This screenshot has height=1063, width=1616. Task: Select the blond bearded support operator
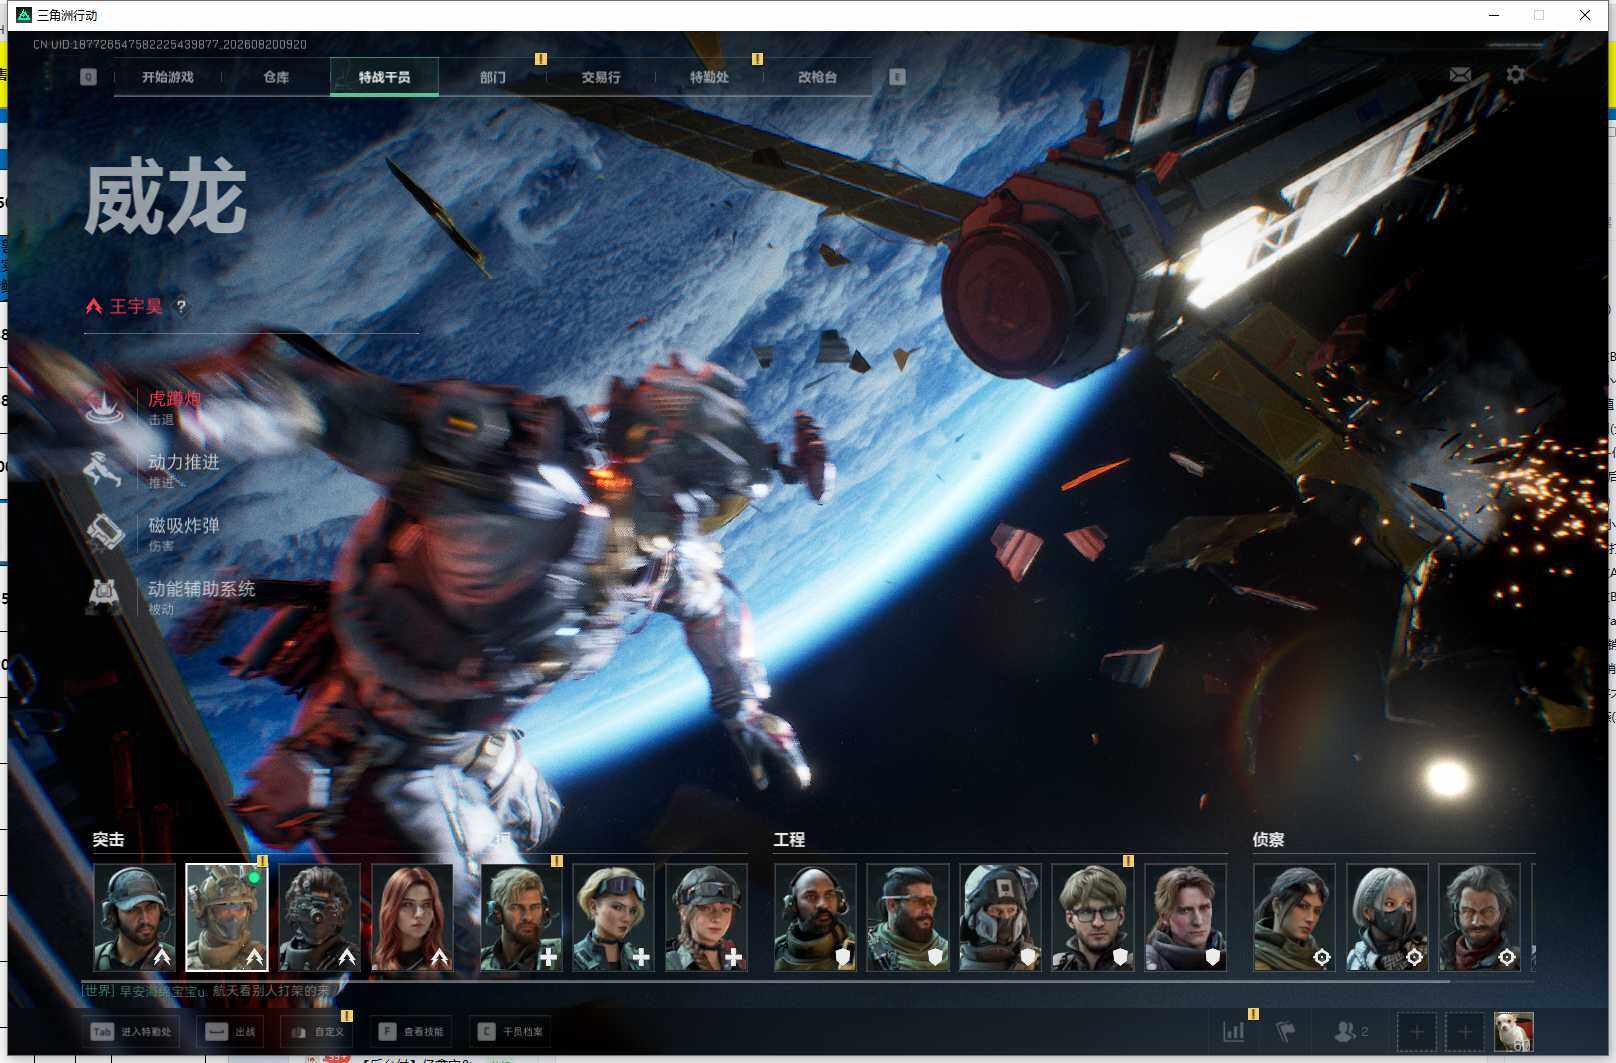click(x=521, y=917)
